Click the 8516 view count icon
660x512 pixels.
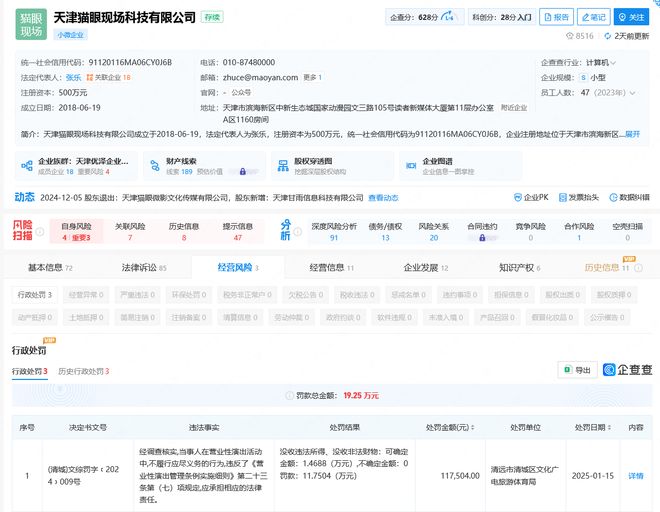[570, 36]
